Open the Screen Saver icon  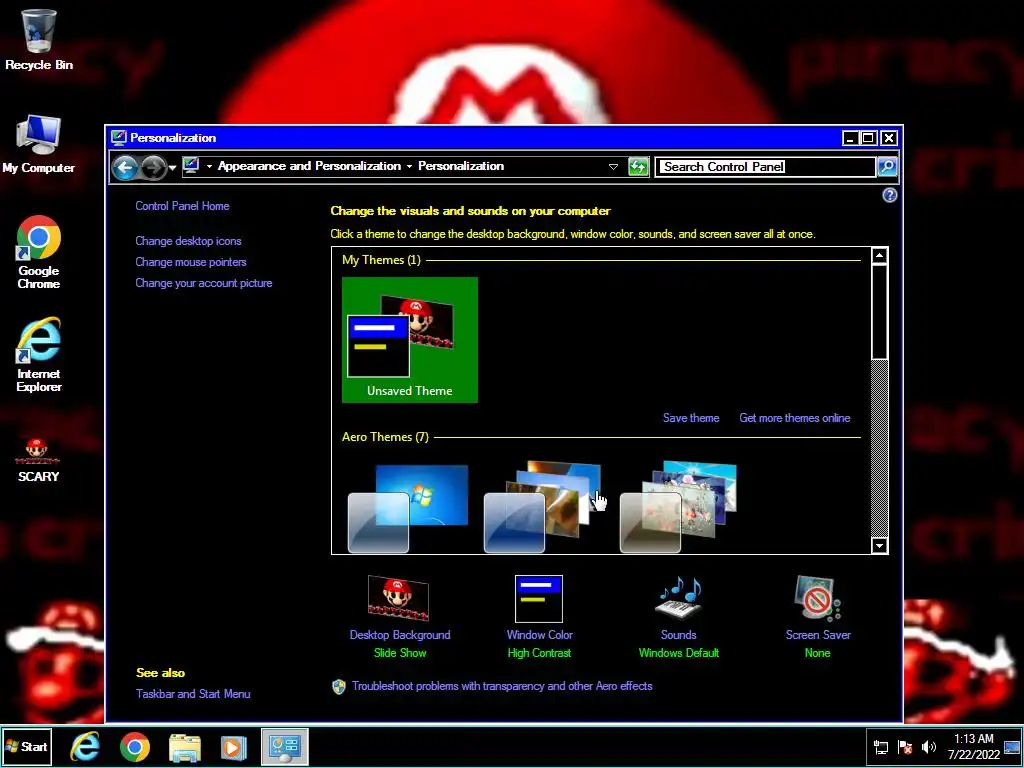[818, 598]
